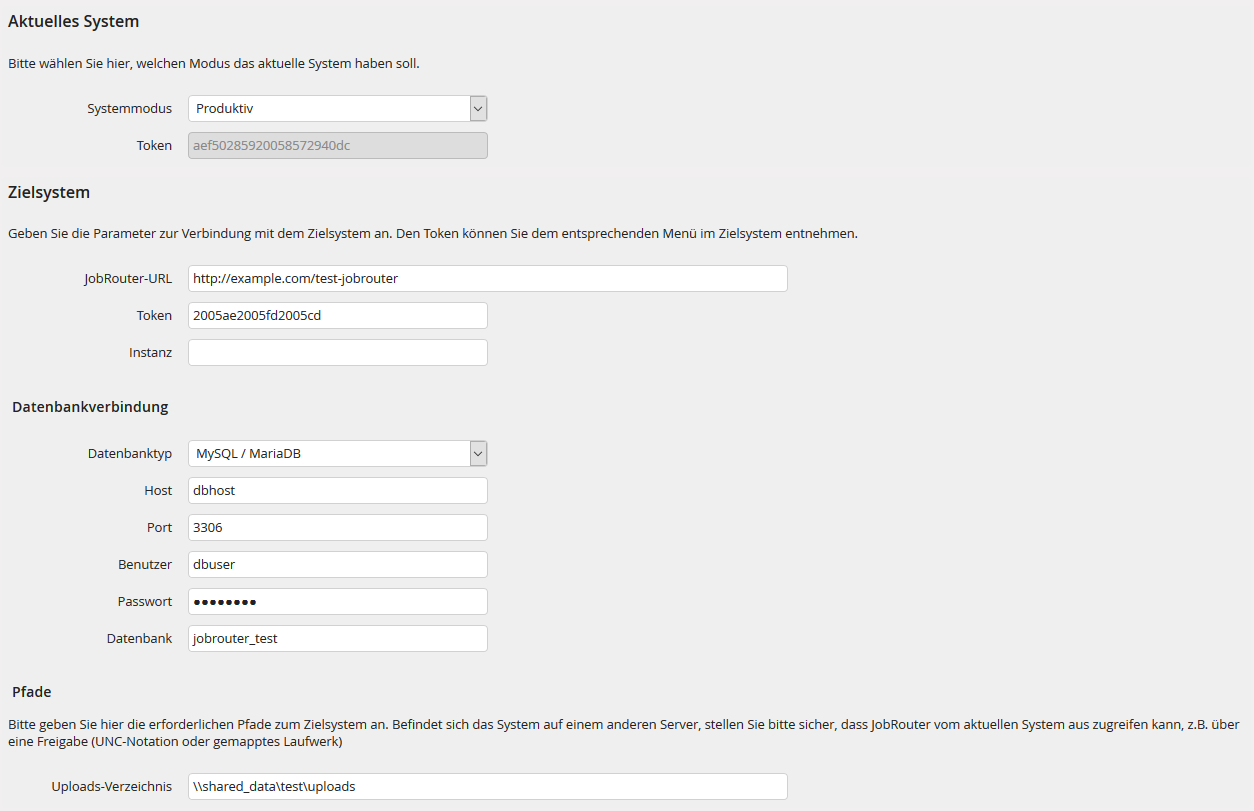Click the Datenbanktyp text label
Image resolution: width=1254 pixels, height=811 pixels.
(x=130, y=454)
